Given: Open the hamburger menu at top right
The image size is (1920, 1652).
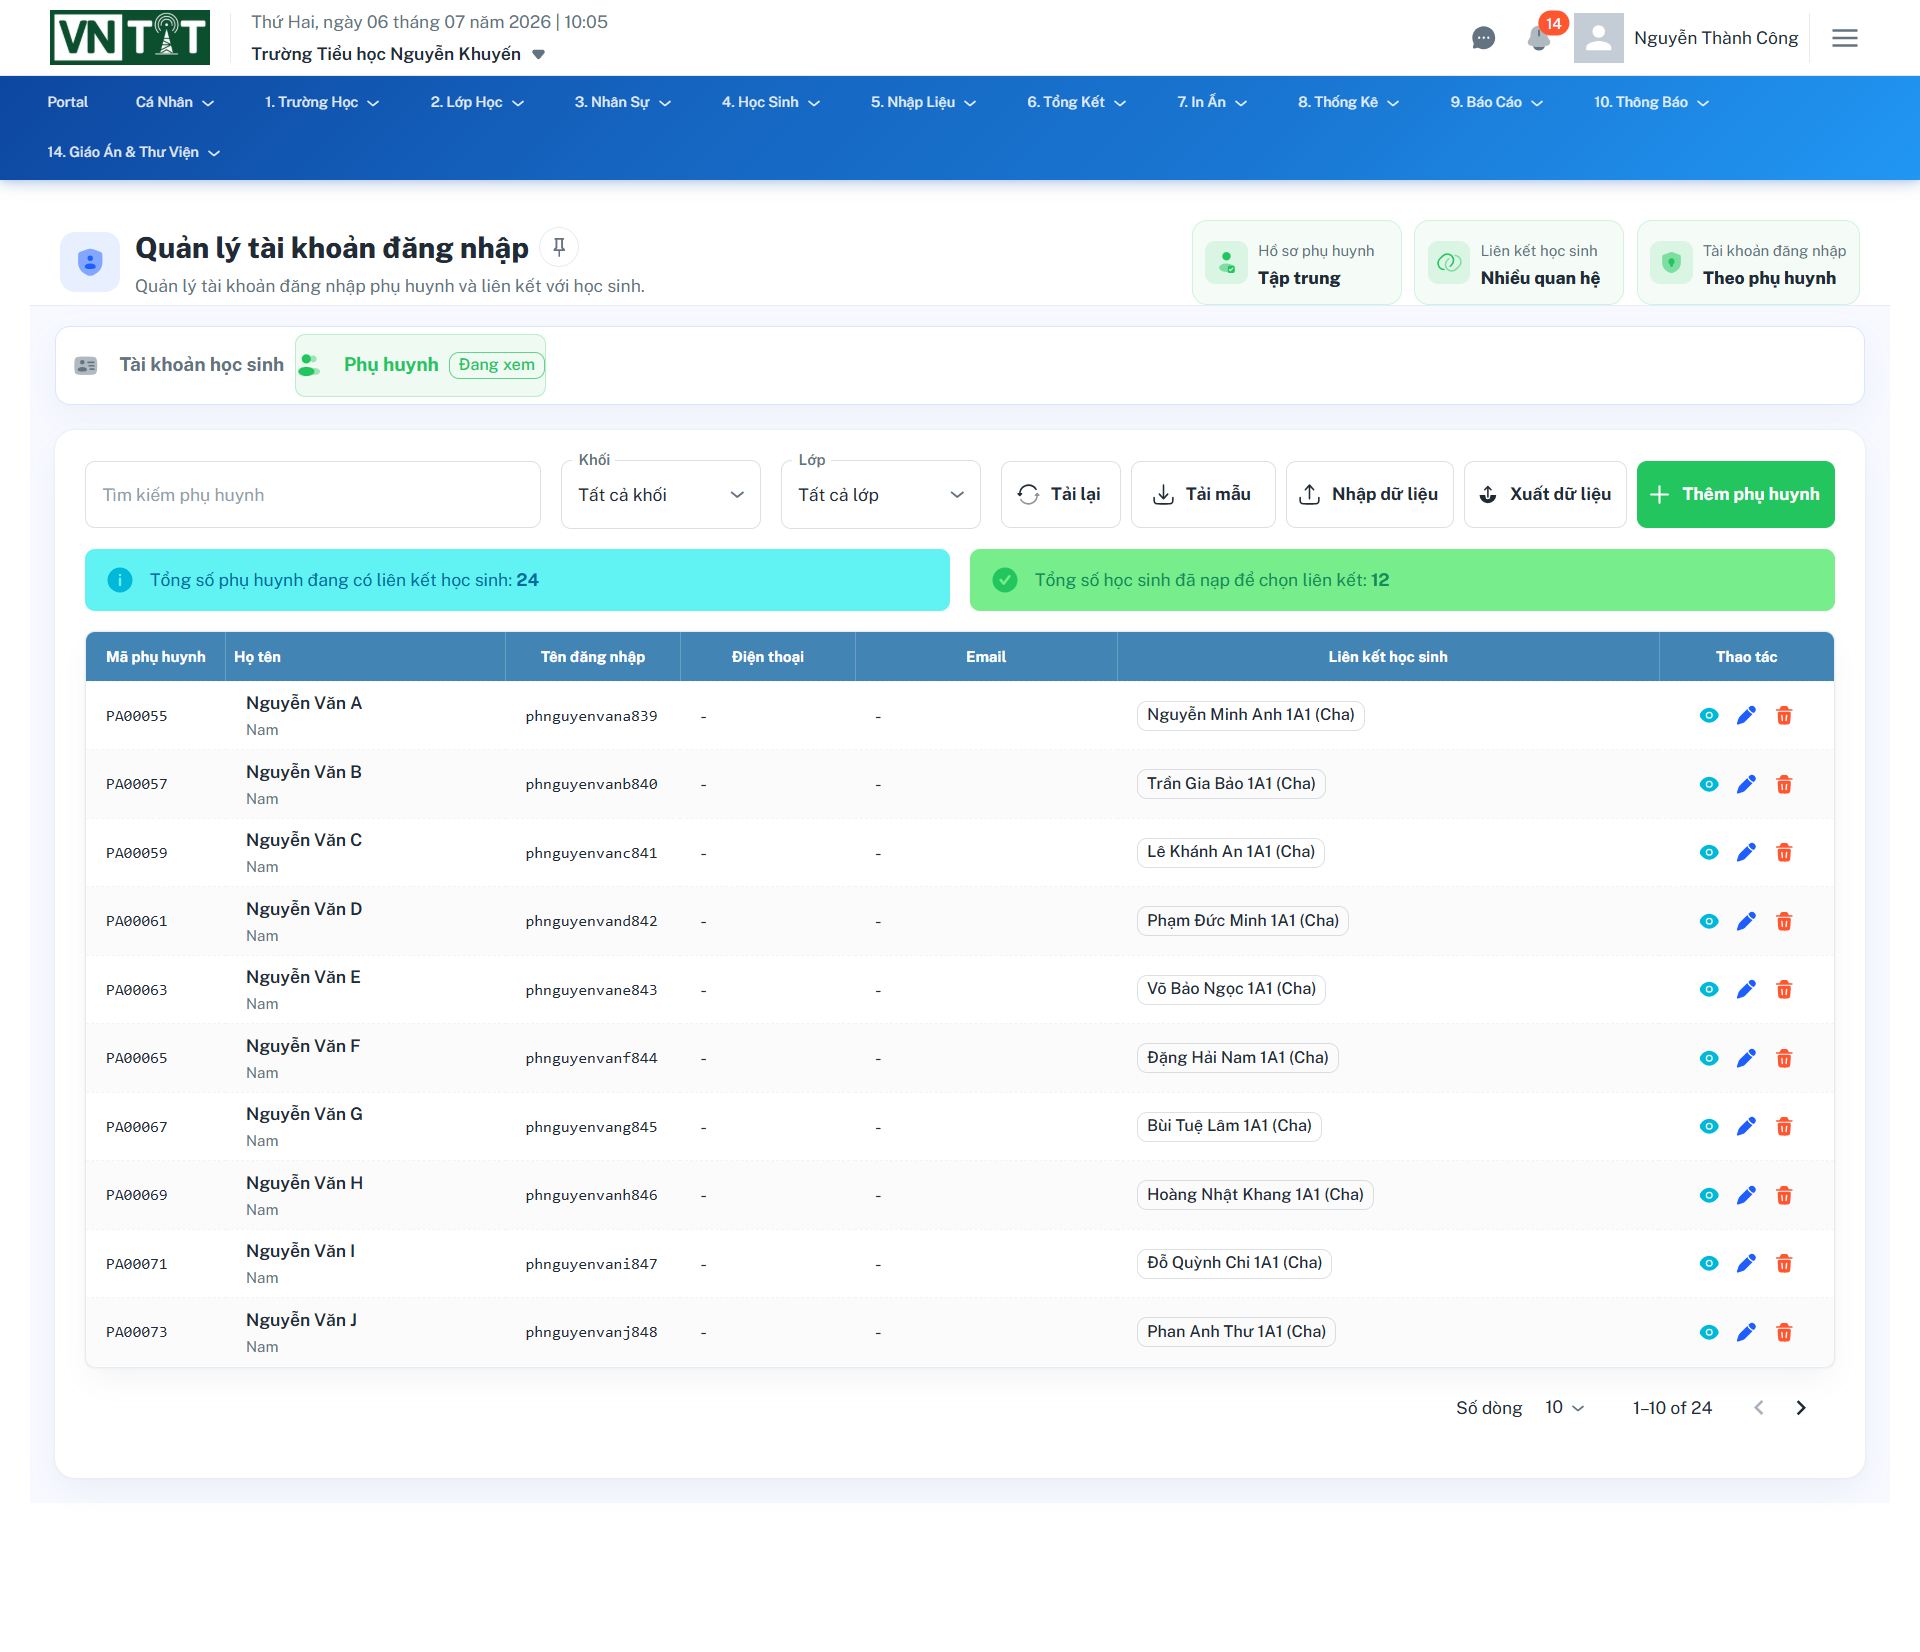Looking at the screenshot, I should (x=1845, y=38).
